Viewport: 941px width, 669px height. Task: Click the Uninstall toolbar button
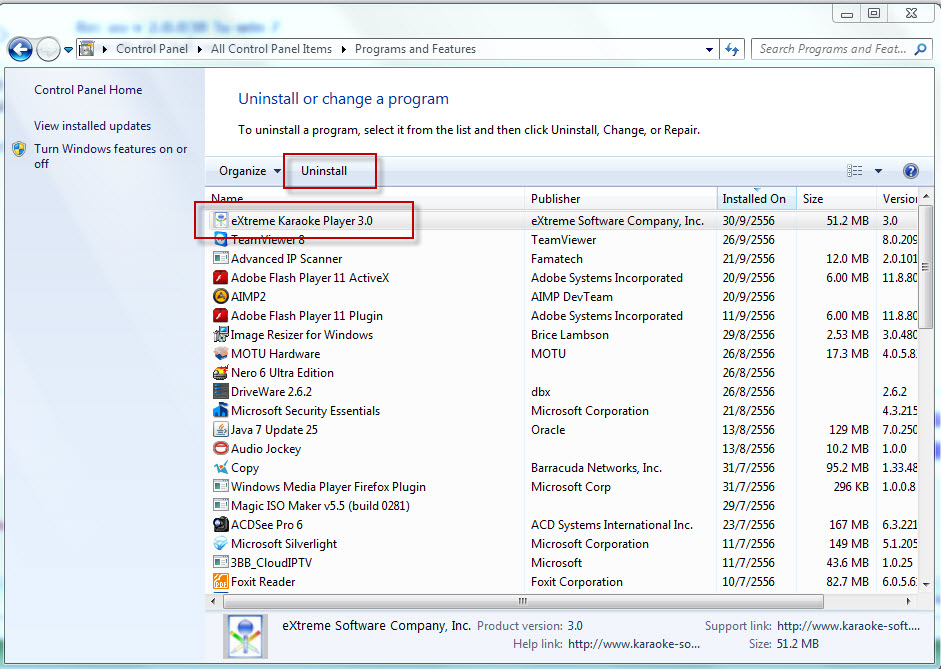[x=324, y=171]
